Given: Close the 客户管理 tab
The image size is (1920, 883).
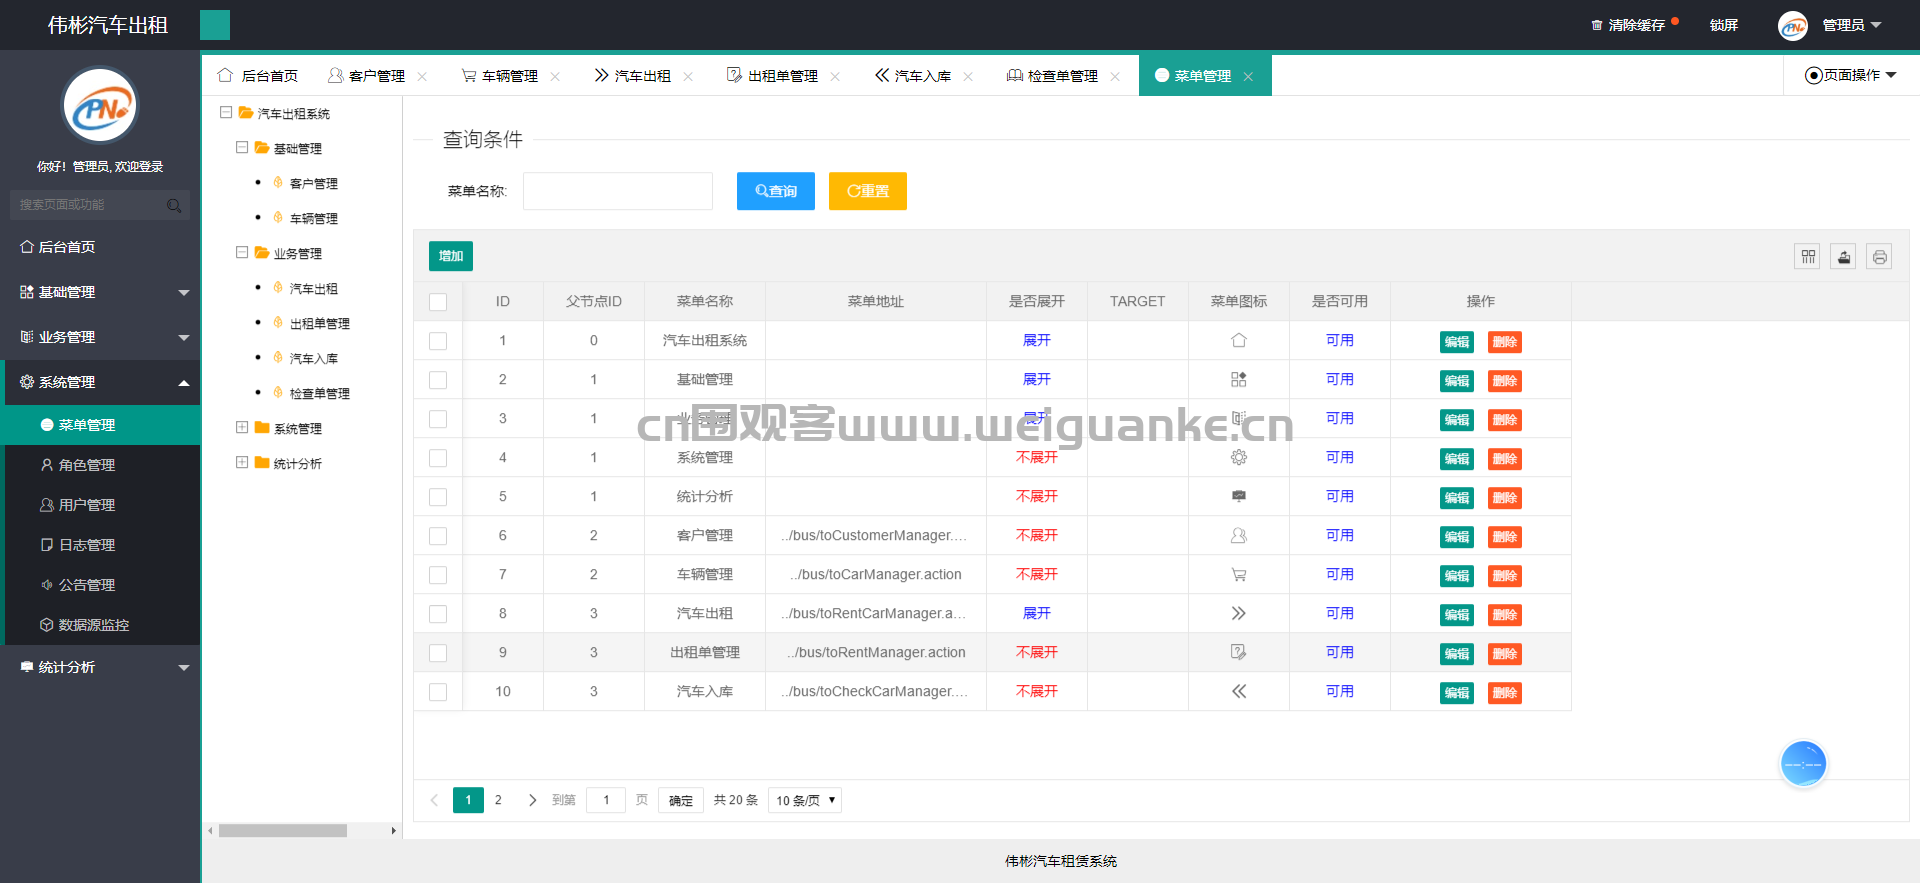Looking at the screenshot, I should pos(422,77).
